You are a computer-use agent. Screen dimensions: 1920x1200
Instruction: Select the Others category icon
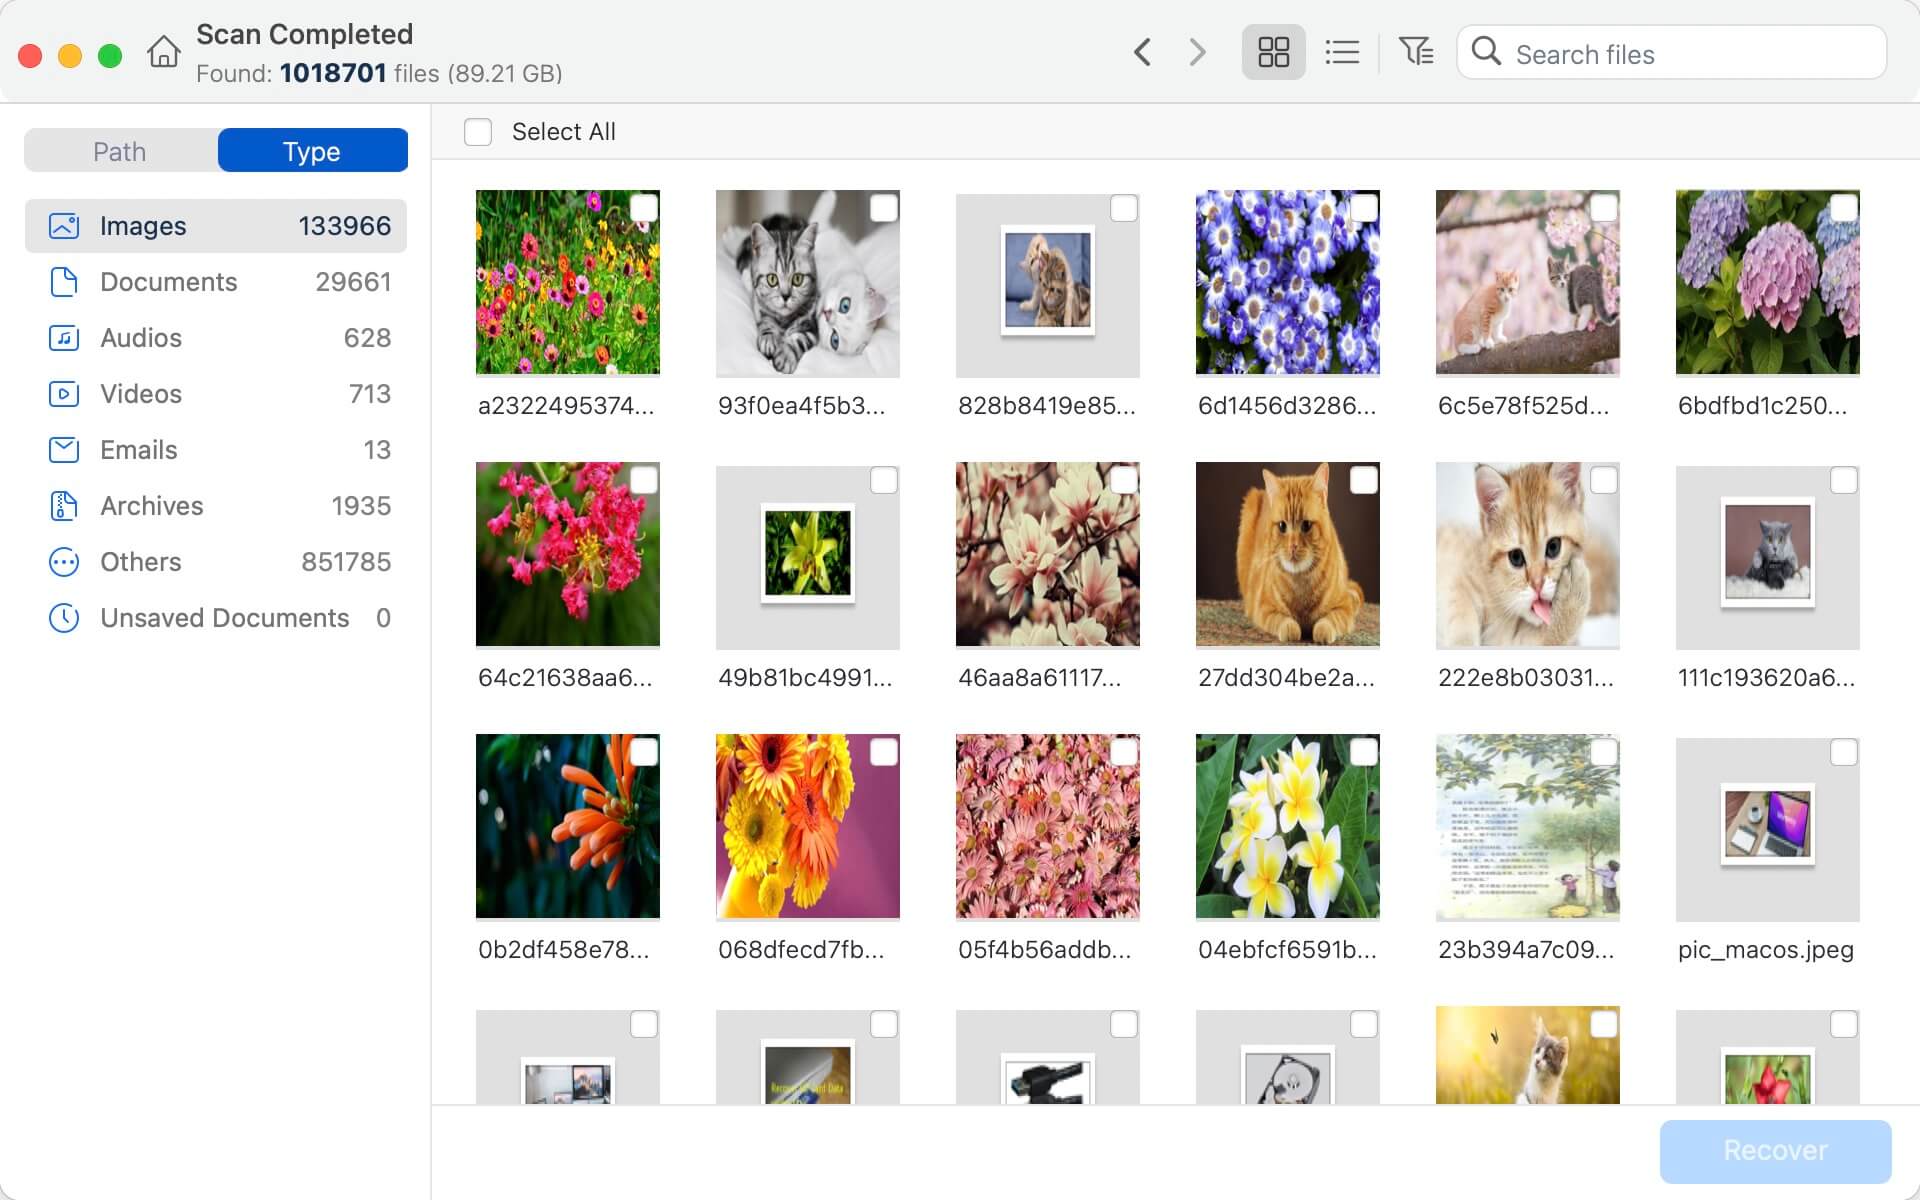click(x=64, y=562)
